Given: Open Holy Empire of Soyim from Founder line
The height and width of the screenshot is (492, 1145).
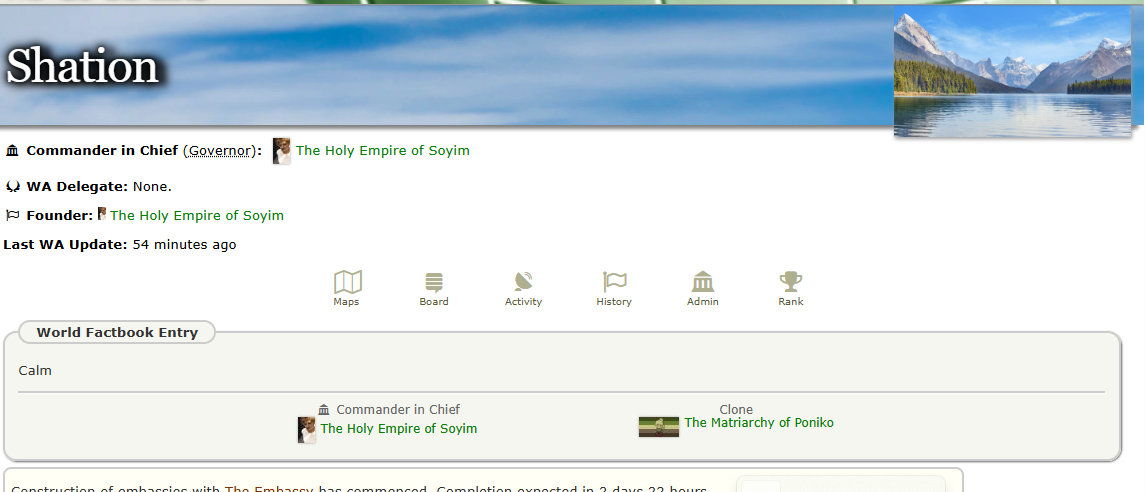Looking at the screenshot, I should pos(196,215).
